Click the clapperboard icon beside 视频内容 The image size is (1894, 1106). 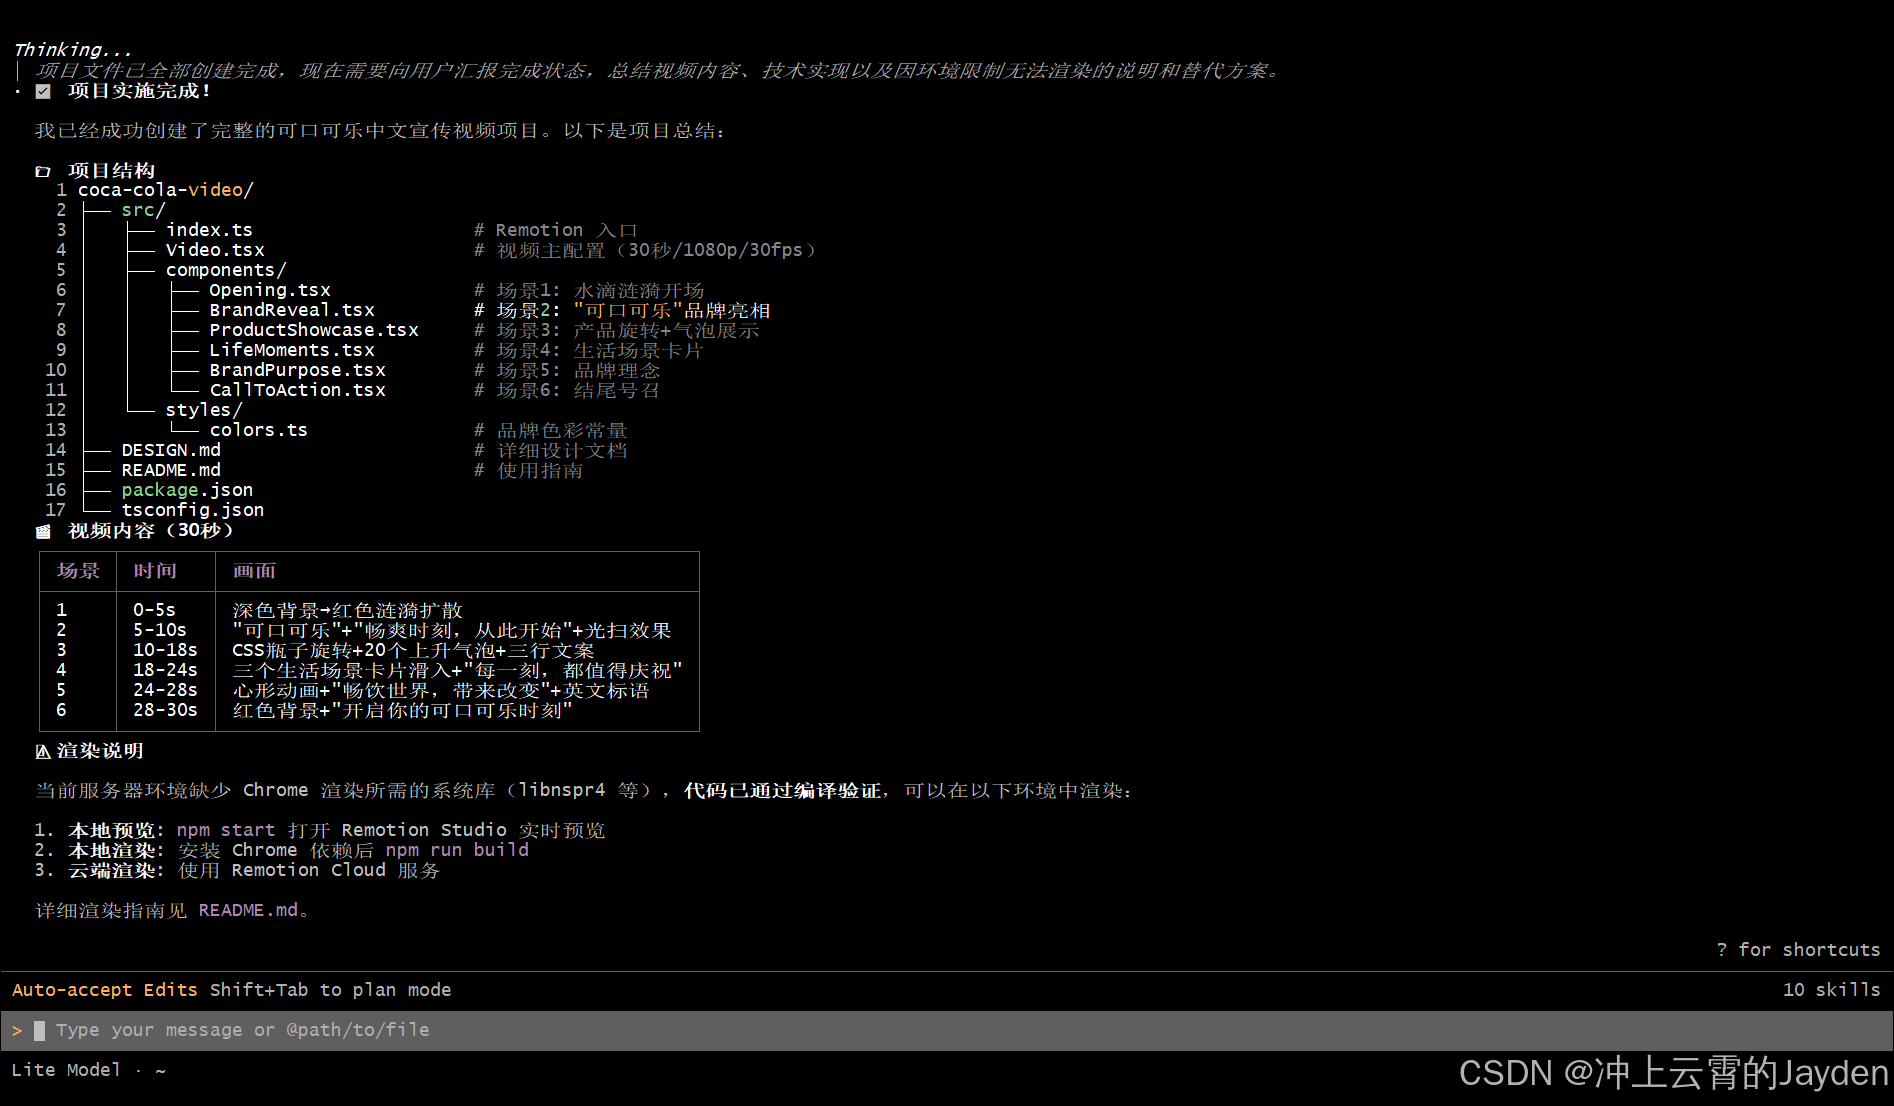point(43,531)
